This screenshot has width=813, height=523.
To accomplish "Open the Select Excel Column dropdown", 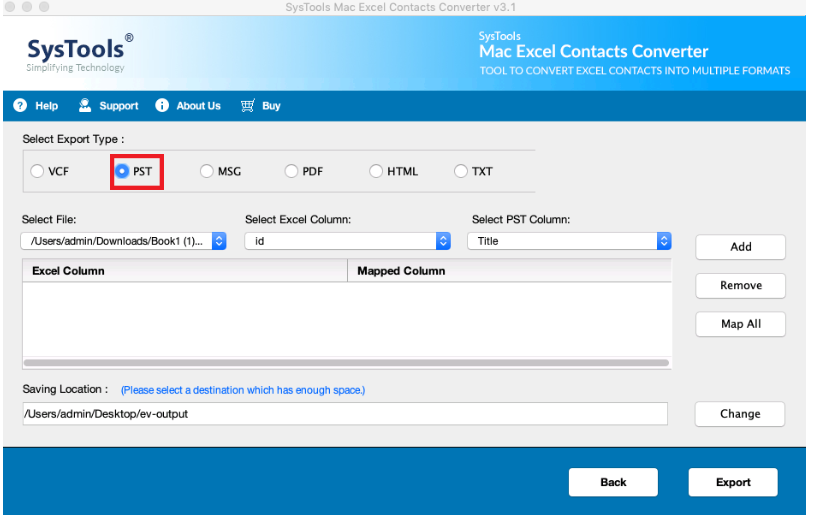I will (347, 241).
